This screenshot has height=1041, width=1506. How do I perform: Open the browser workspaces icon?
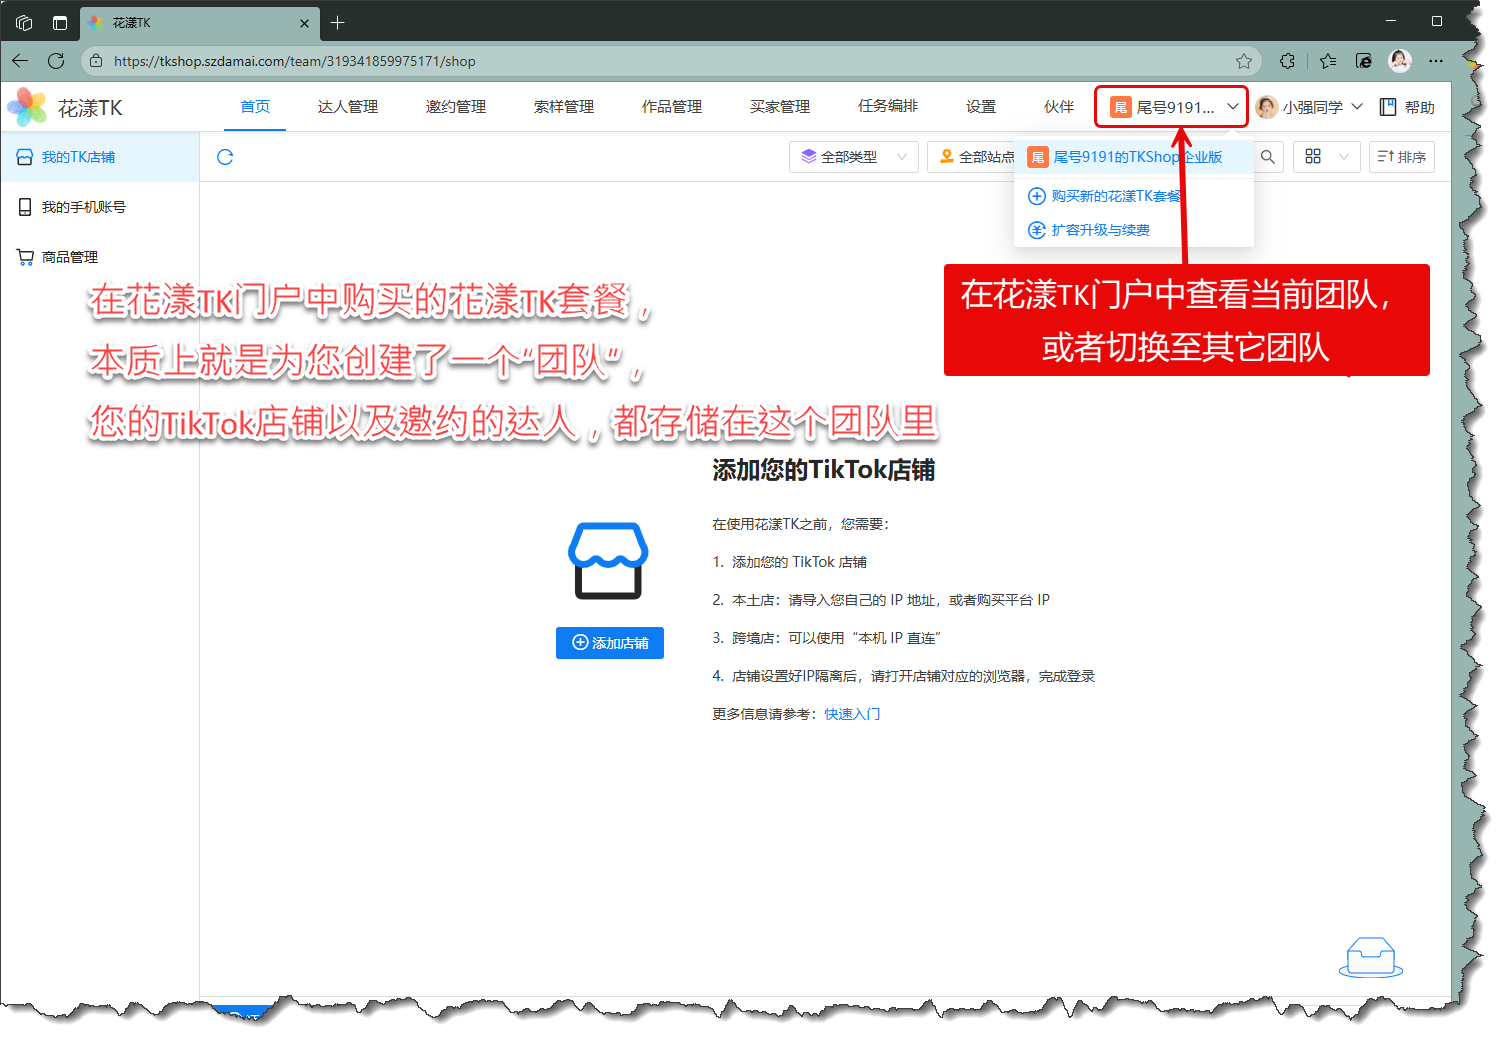pos(24,22)
